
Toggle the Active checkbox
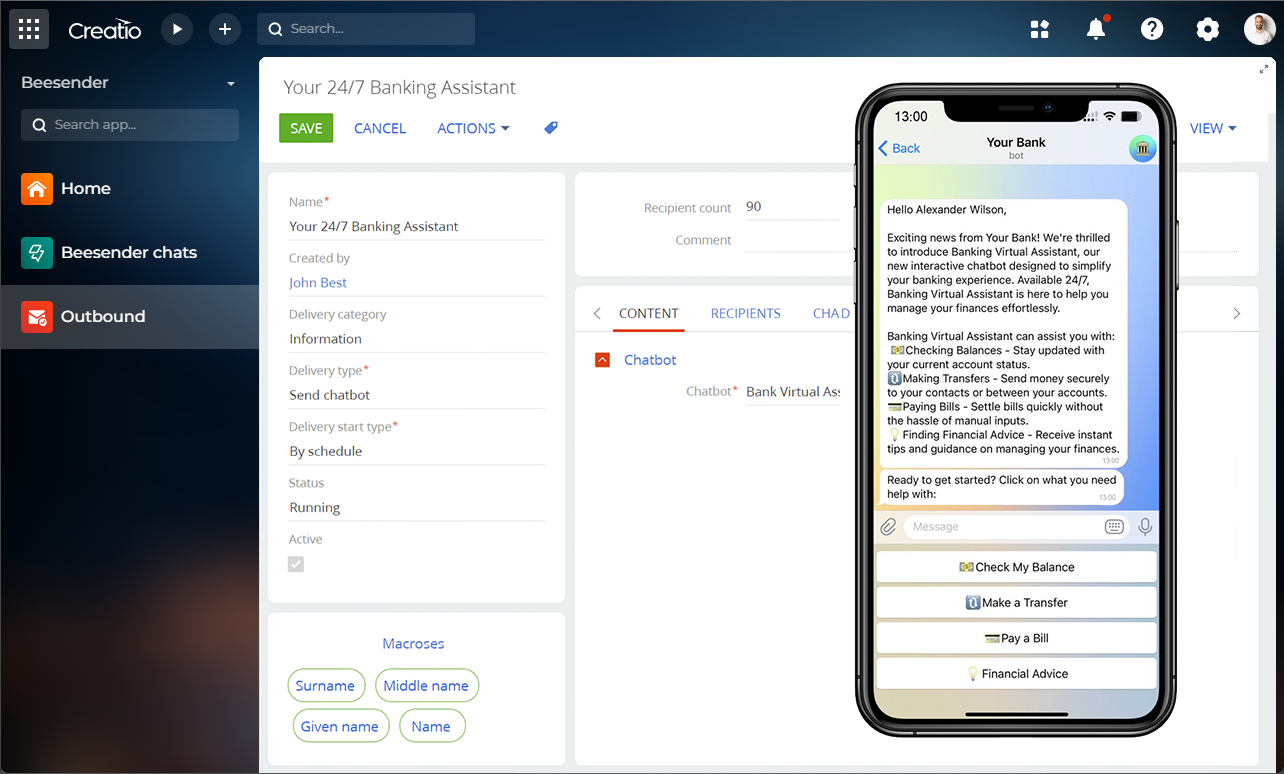point(296,564)
